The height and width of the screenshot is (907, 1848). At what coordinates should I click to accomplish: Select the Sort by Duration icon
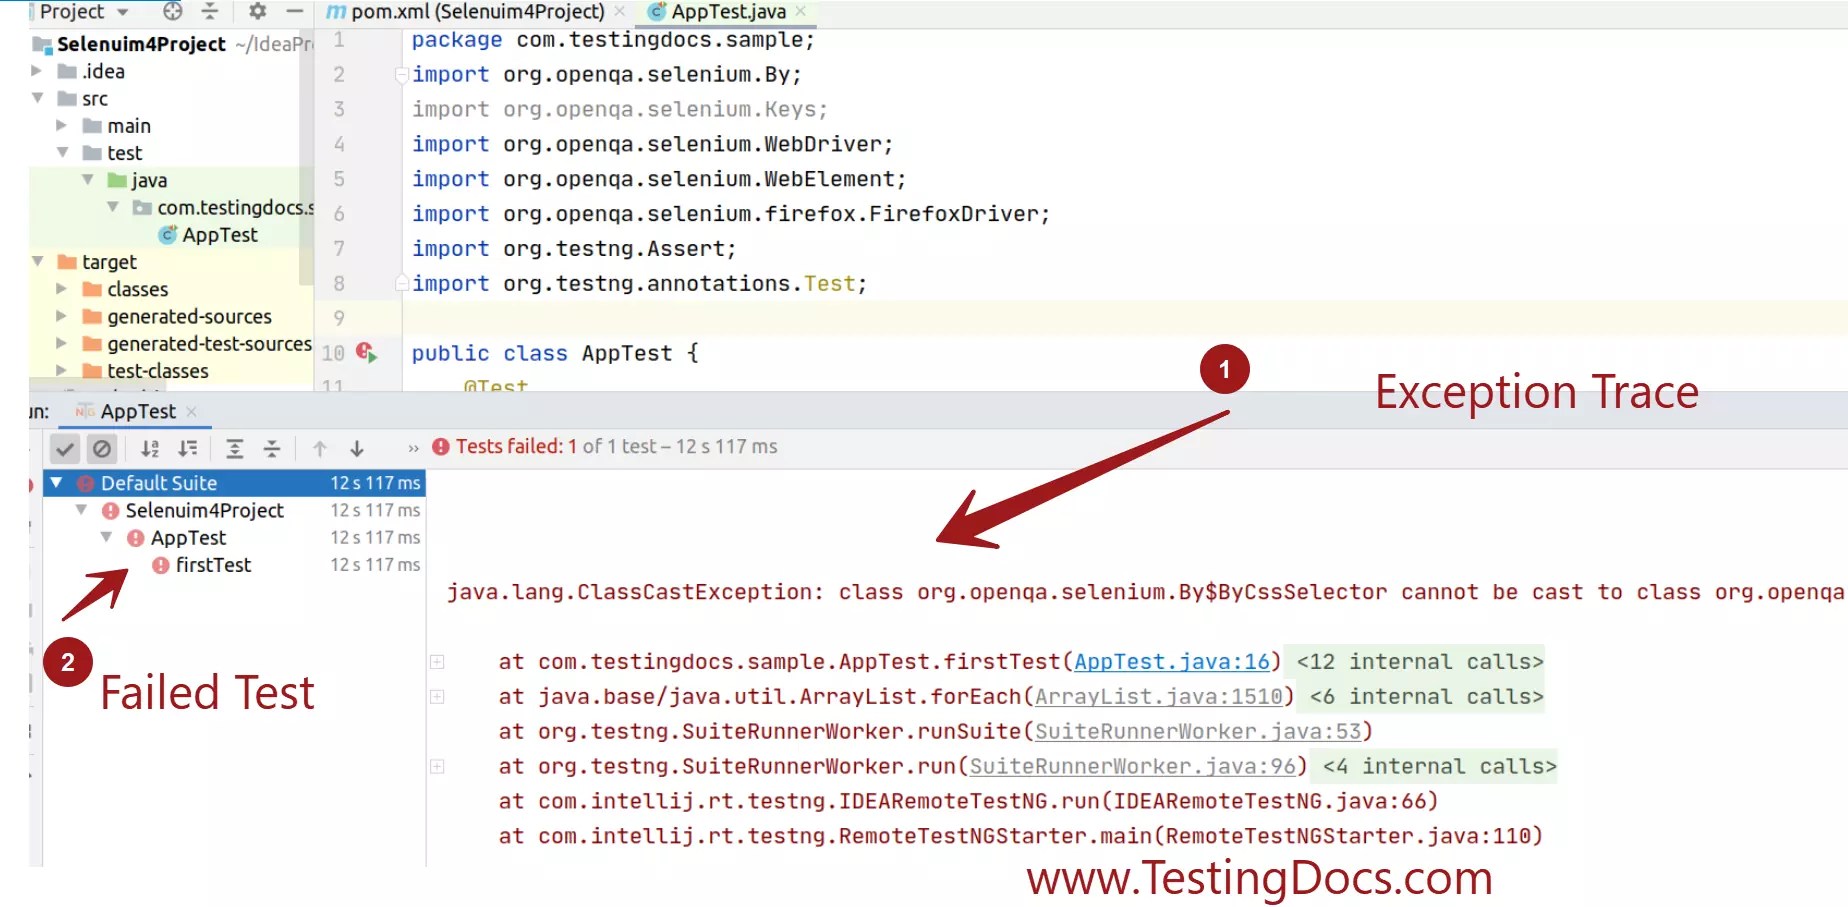coord(187,448)
